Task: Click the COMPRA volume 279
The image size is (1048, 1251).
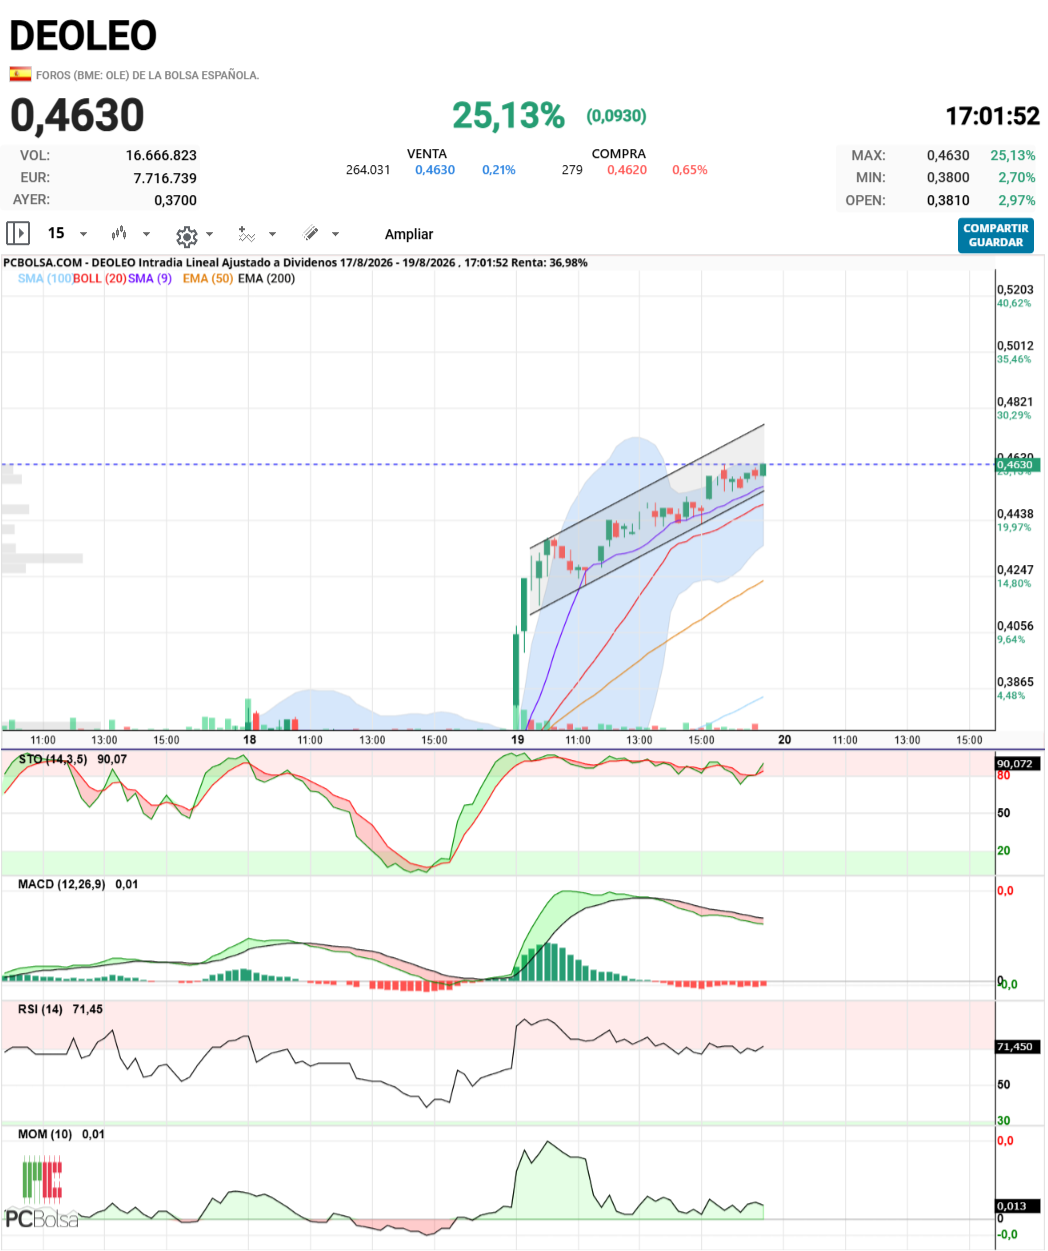Action: [572, 170]
